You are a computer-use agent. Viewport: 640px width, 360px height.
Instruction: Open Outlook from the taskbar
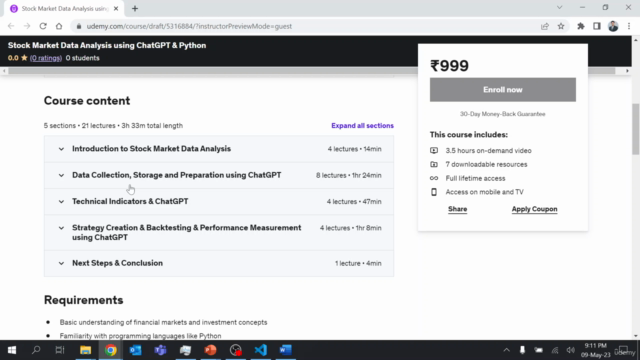coord(136,350)
